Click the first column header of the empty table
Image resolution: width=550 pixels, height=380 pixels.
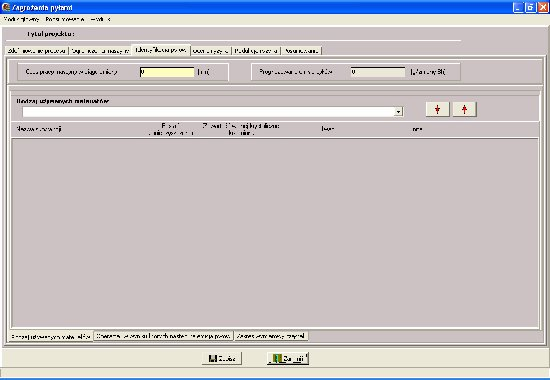(x=39, y=129)
